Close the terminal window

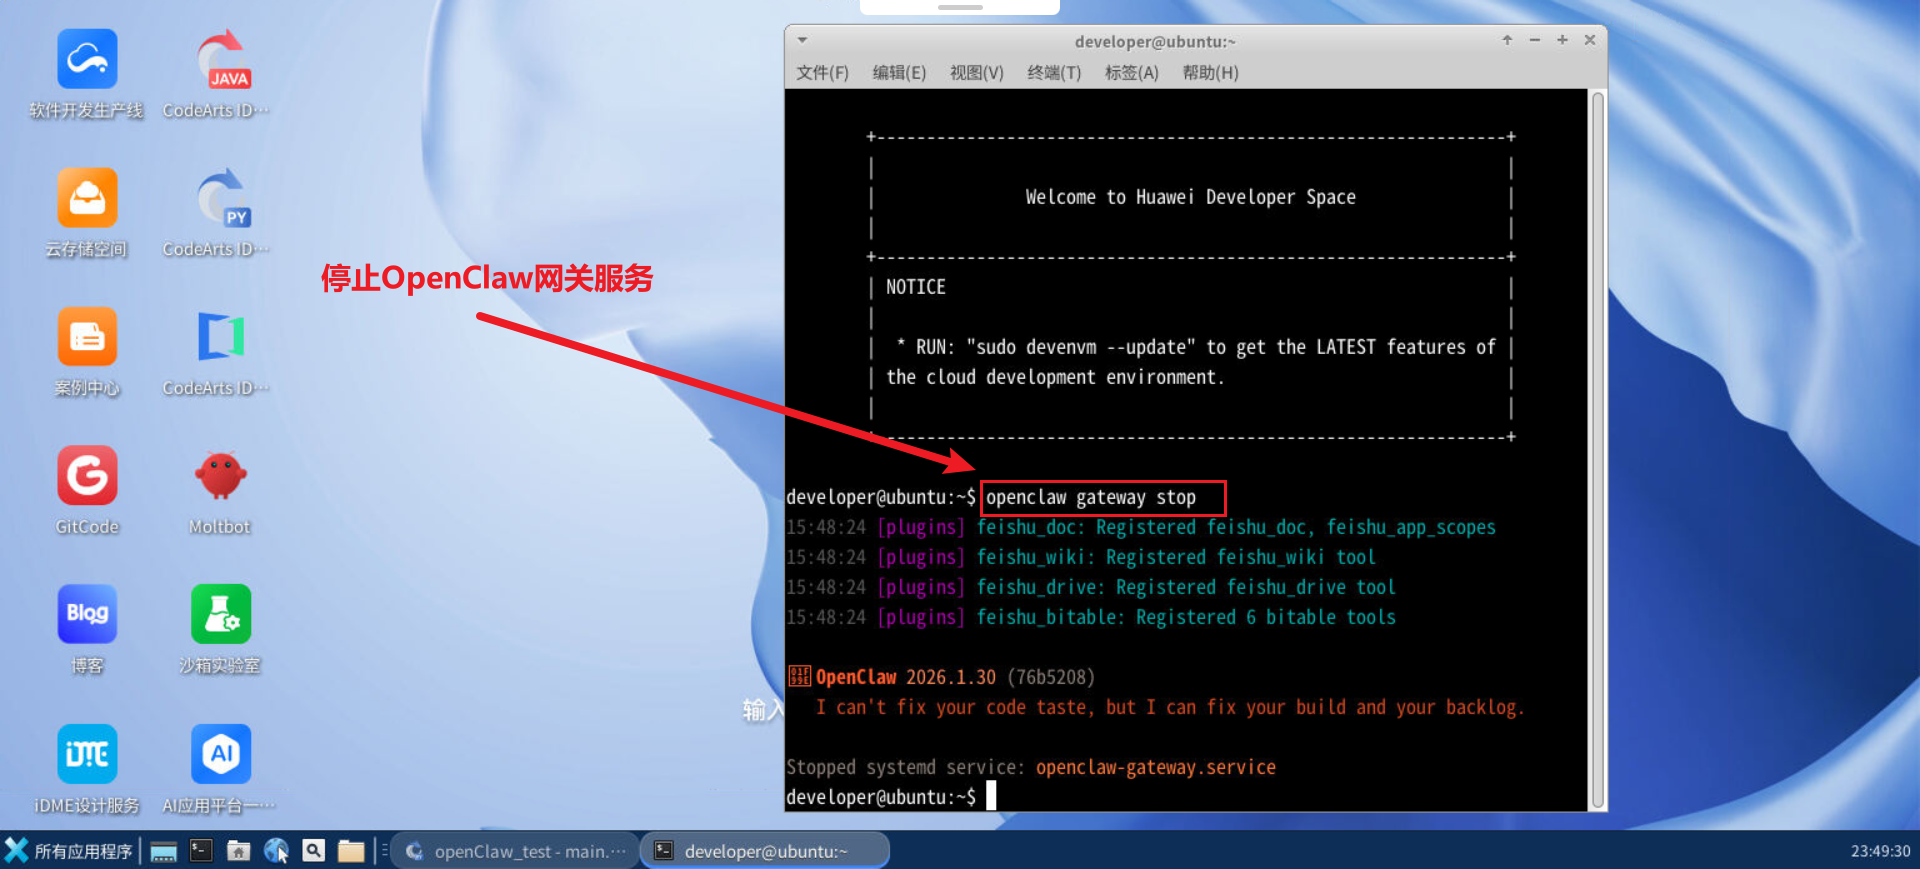[x=1590, y=40]
